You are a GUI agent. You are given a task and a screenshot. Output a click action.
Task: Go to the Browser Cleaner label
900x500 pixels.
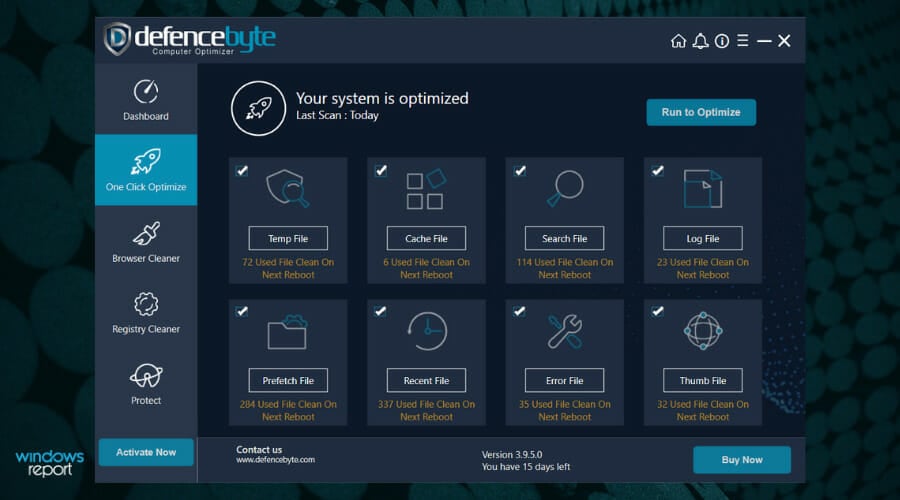click(x=146, y=258)
